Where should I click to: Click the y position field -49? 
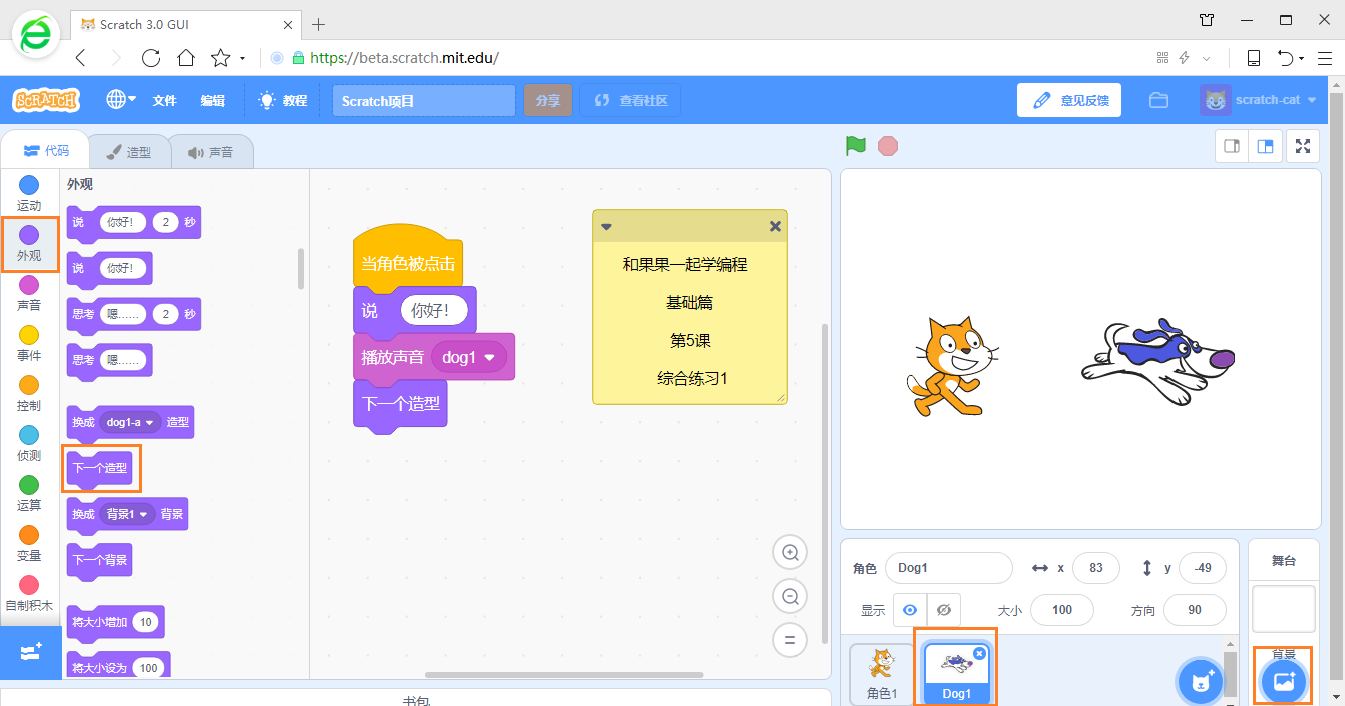pyautogui.click(x=1203, y=568)
